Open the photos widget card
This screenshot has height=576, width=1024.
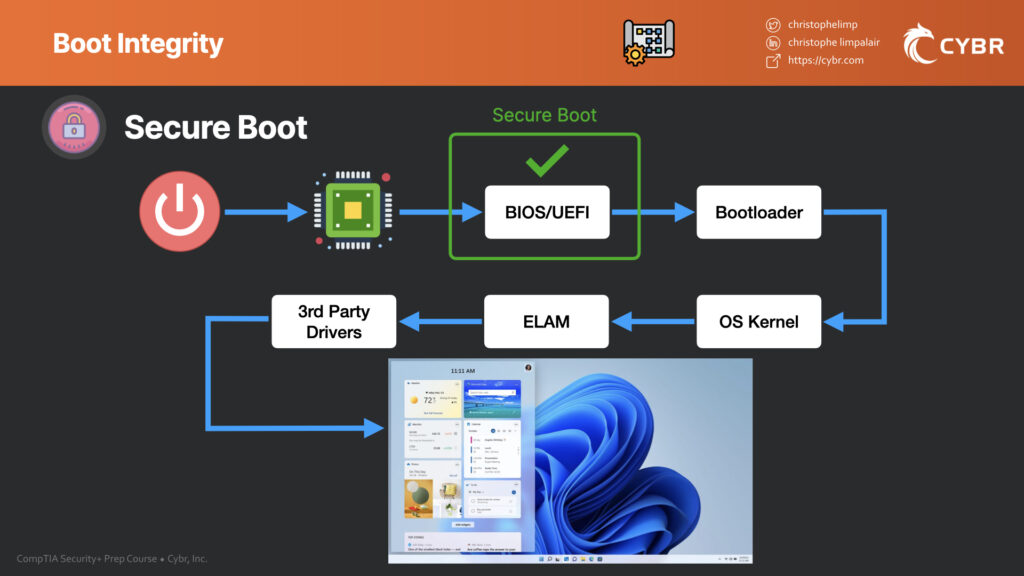(x=432, y=489)
